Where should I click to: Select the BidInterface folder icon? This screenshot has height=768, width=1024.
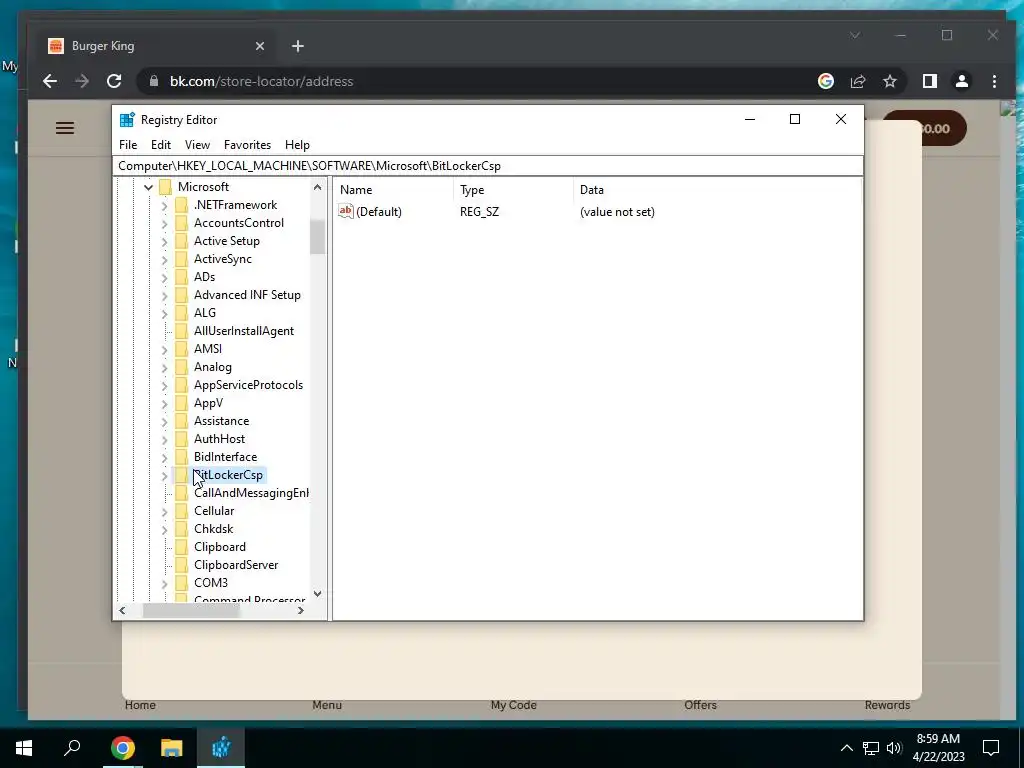pyautogui.click(x=182, y=457)
